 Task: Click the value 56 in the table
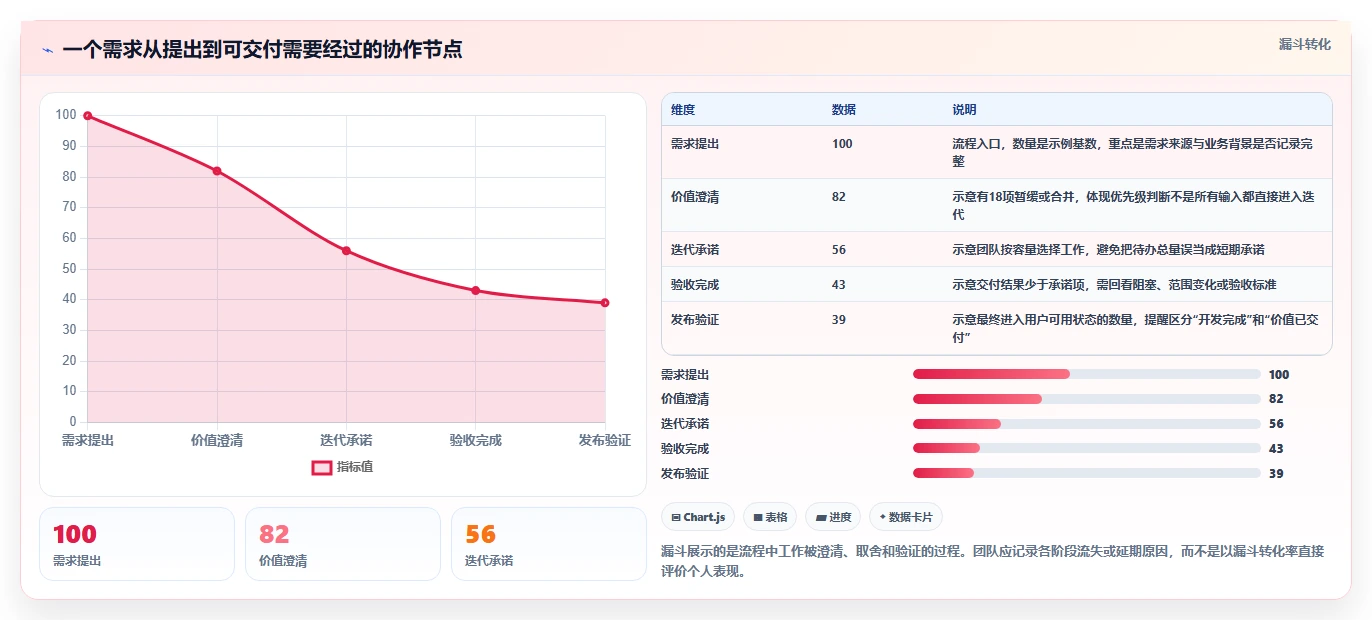[839, 250]
